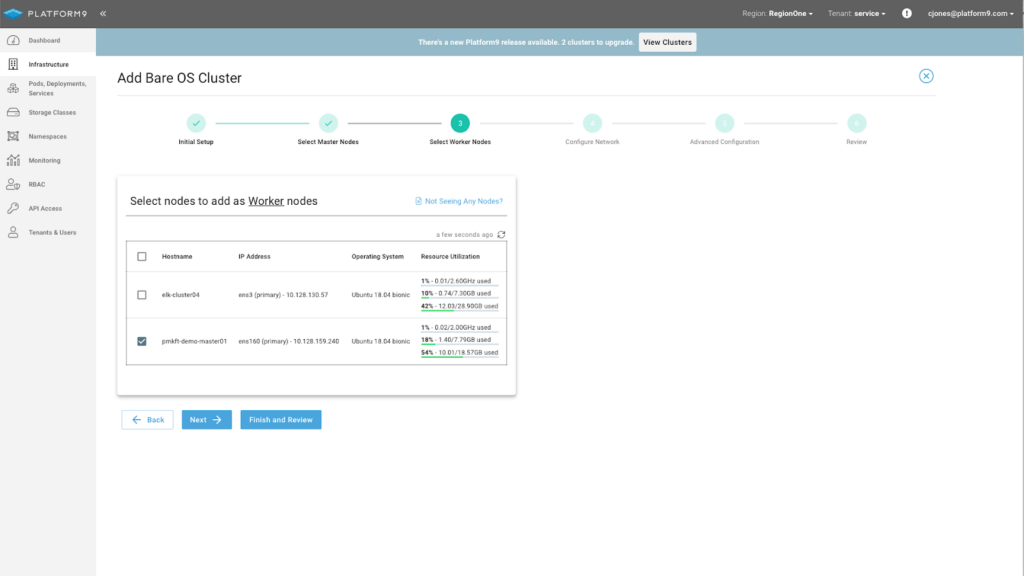Jump to step 6 Review circle

tap(857, 123)
